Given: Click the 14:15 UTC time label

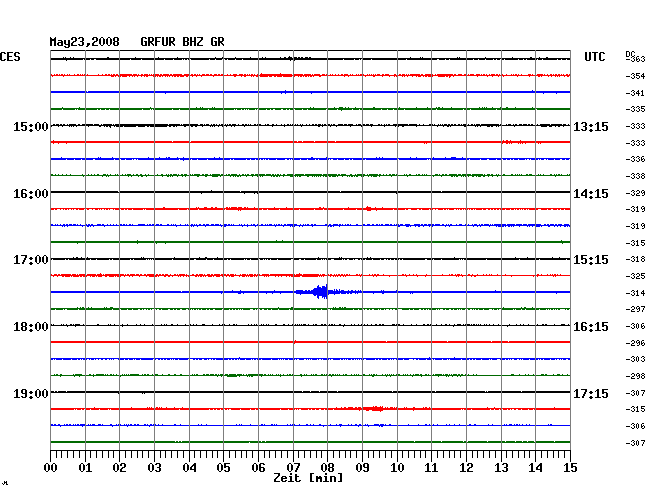Looking at the screenshot, I should pyautogui.click(x=591, y=194).
